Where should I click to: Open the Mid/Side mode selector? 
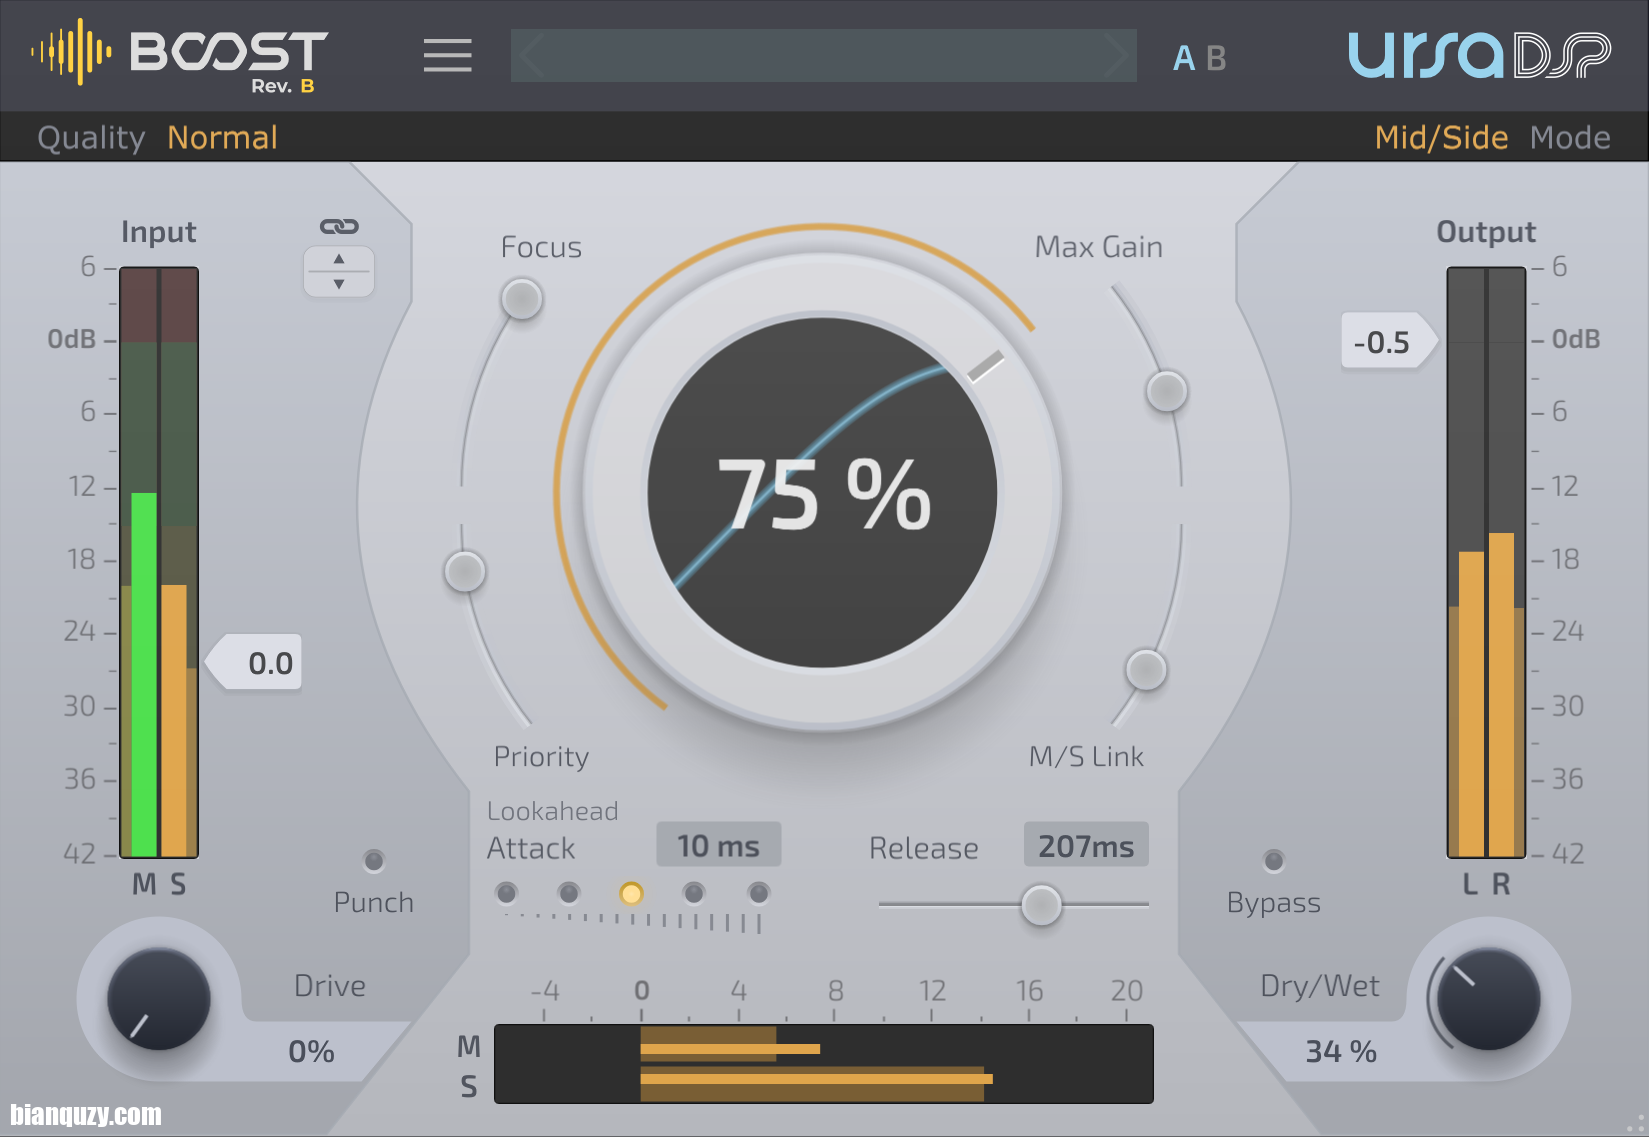point(1440,137)
